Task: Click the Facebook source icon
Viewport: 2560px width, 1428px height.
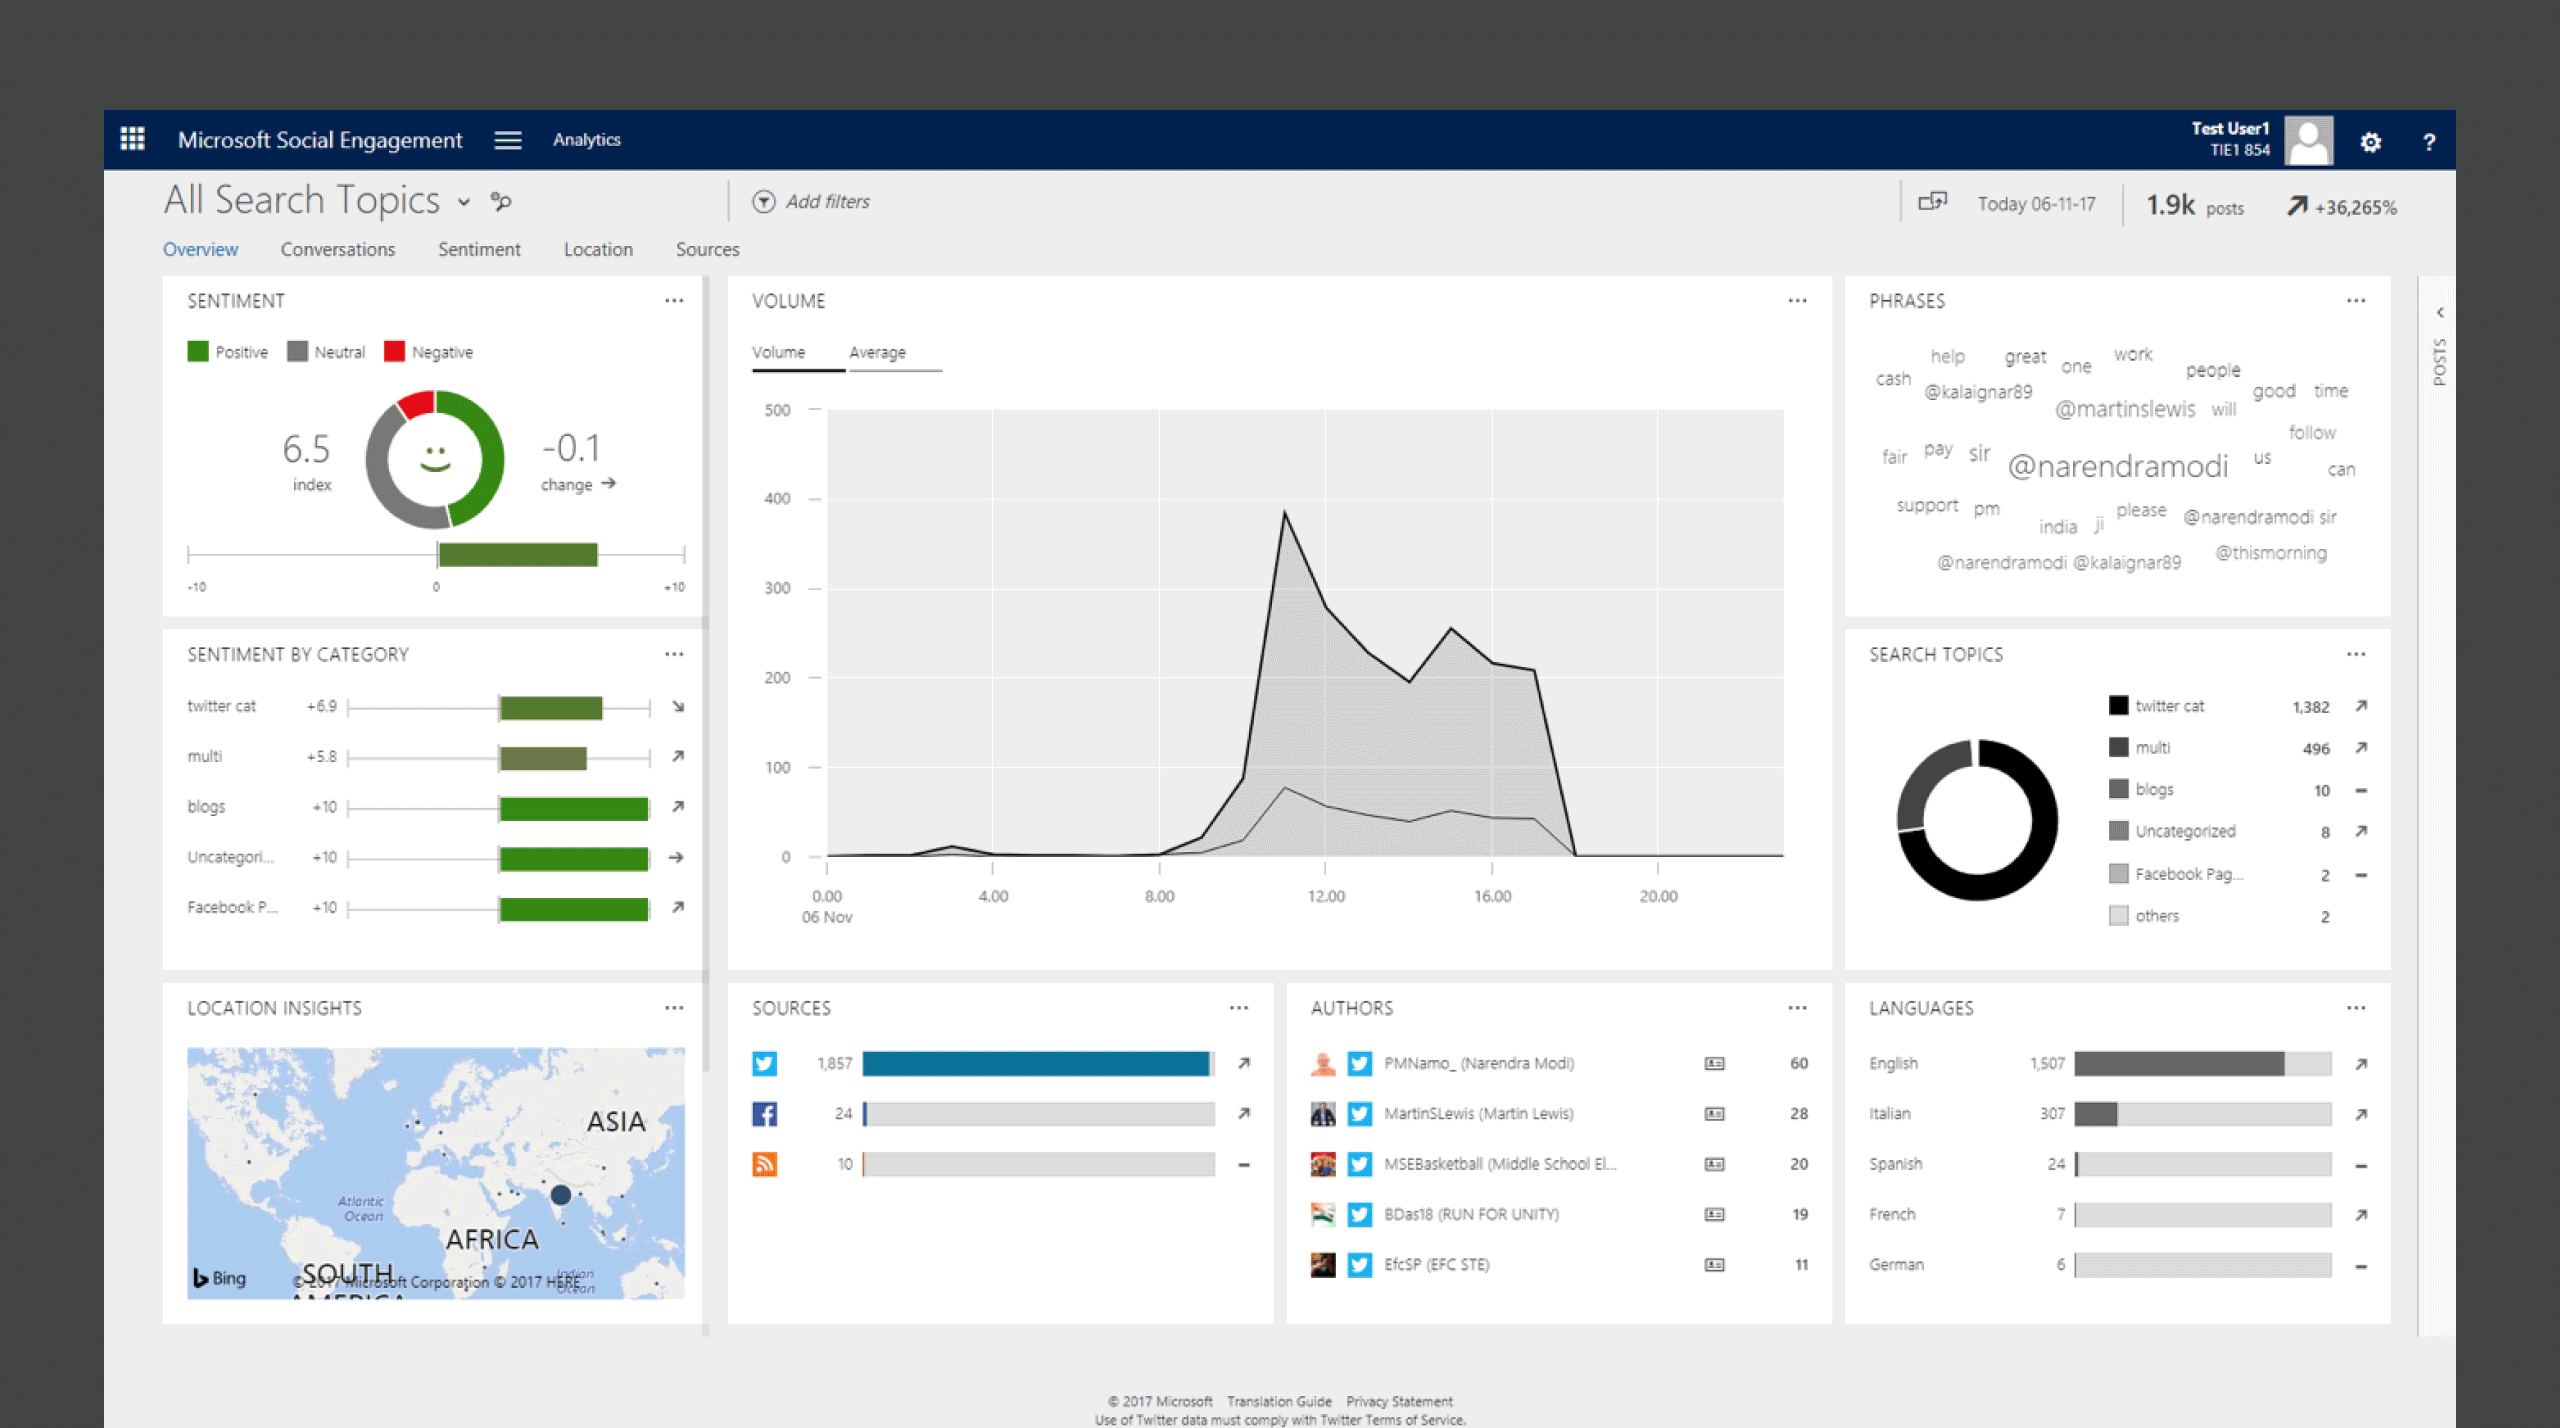Action: point(764,1113)
